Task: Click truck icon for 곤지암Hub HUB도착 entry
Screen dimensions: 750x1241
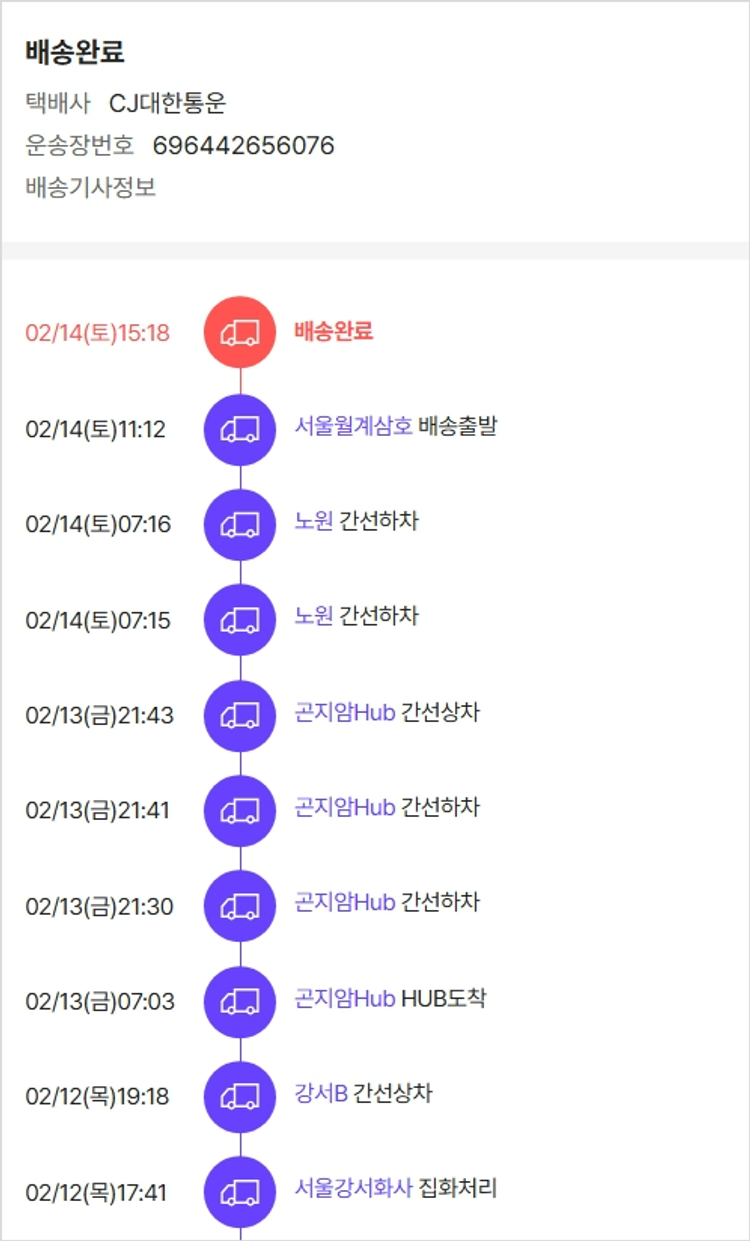Action: click(x=240, y=1001)
